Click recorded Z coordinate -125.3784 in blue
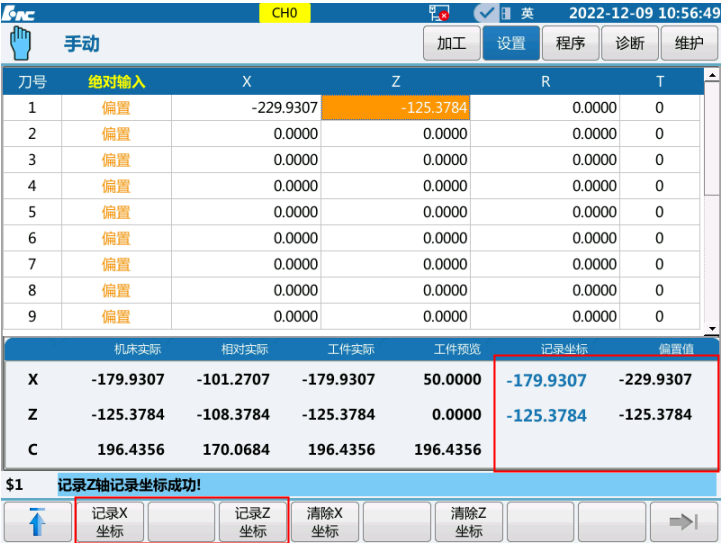The image size is (721, 543). [546, 416]
